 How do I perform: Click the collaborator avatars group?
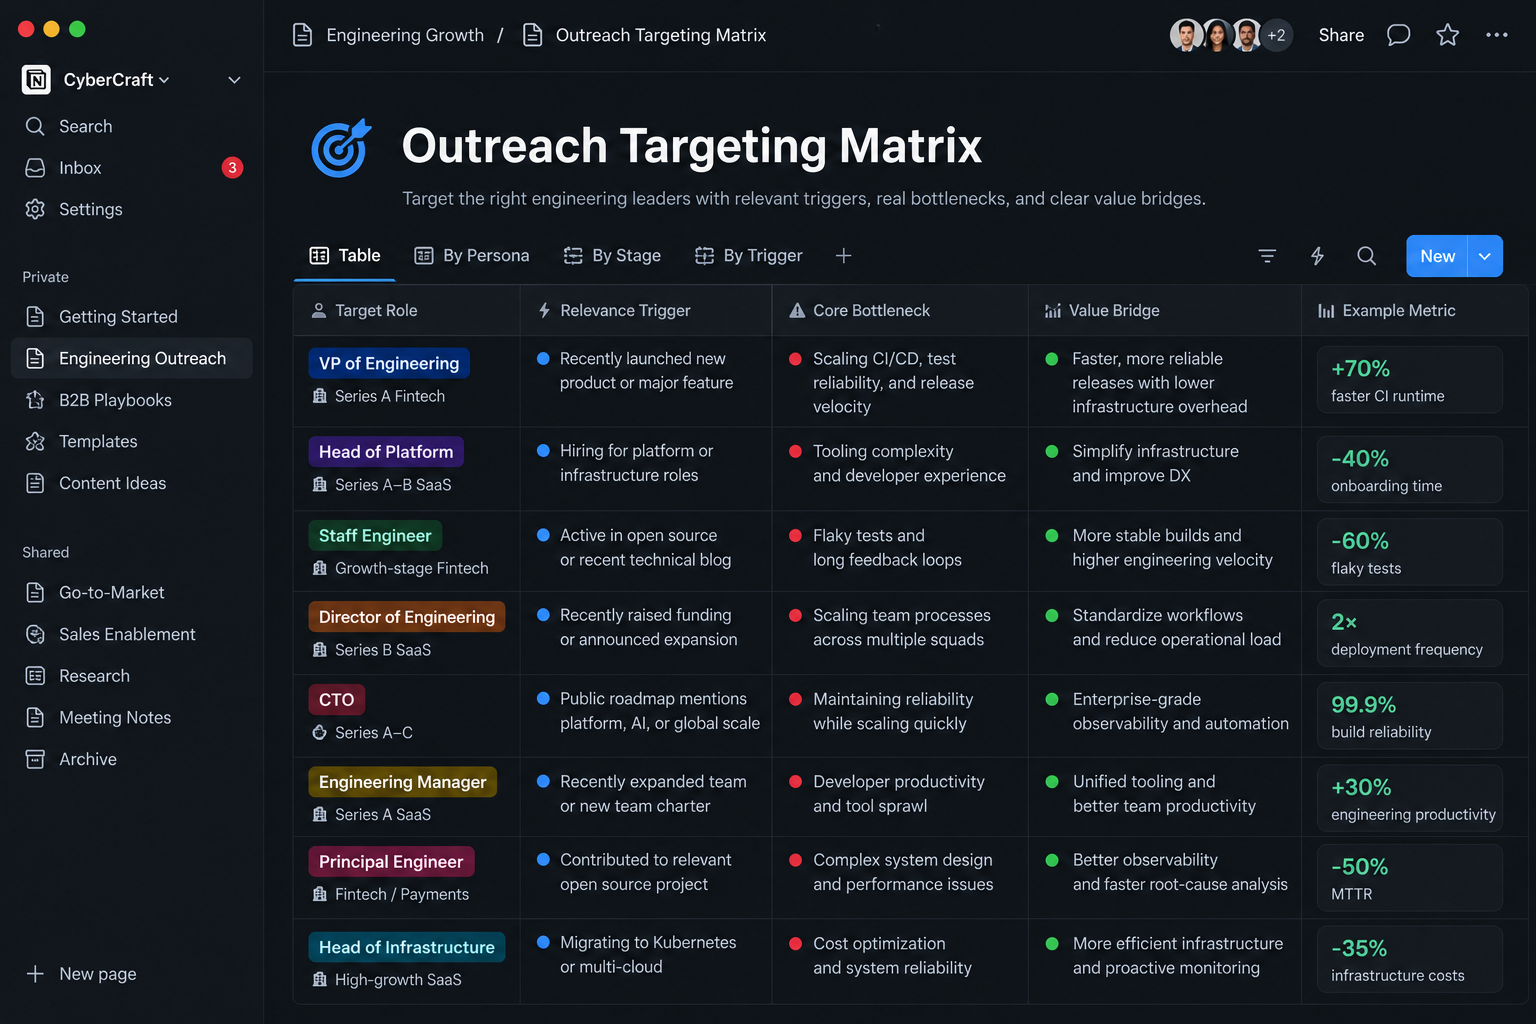pos(1231,35)
